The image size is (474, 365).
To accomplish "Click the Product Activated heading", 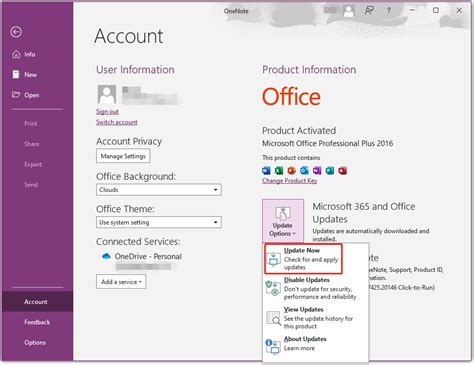I will [x=299, y=131].
